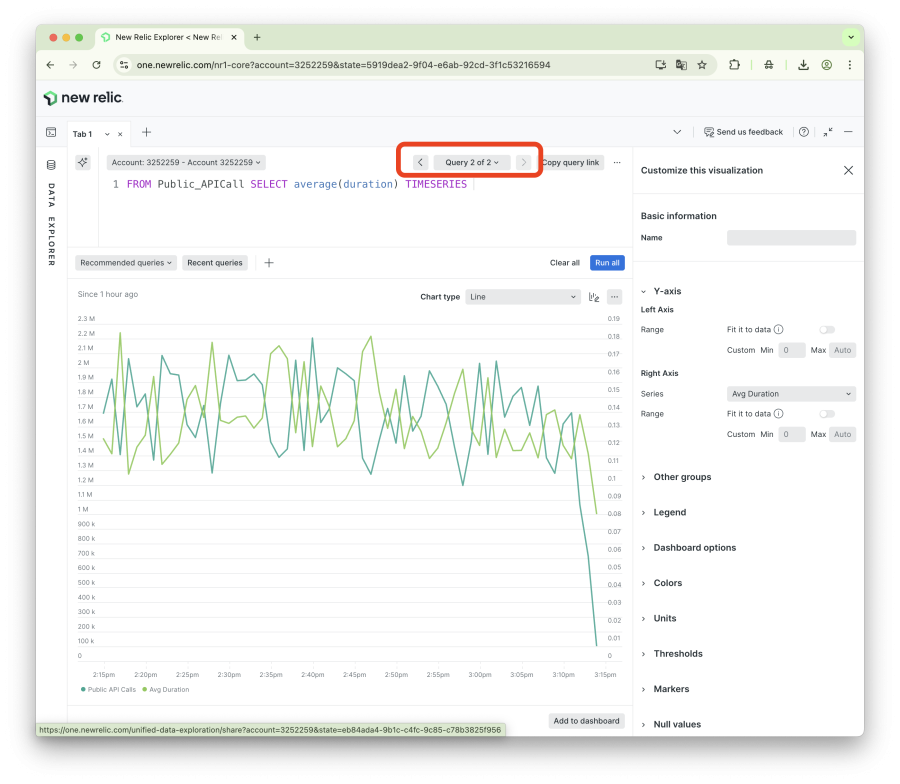This screenshot has width=900, height=784.
Task: Click Left Axis Custom Min field
Action: point(792,350)
